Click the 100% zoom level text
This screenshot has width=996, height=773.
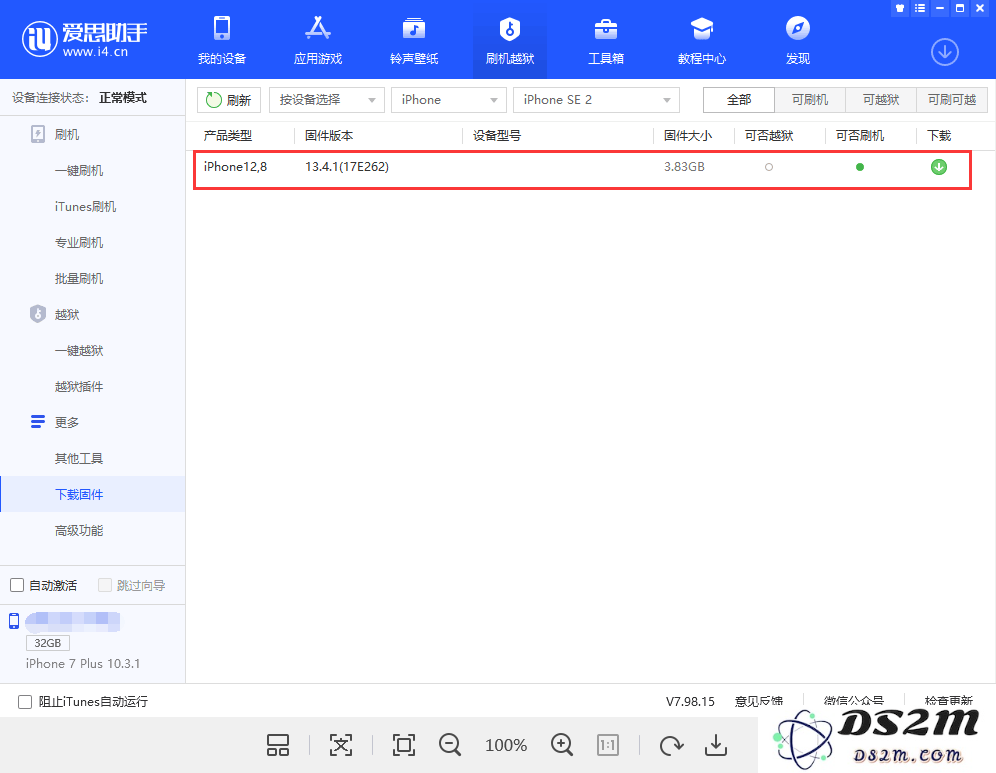tap(506, 745)
